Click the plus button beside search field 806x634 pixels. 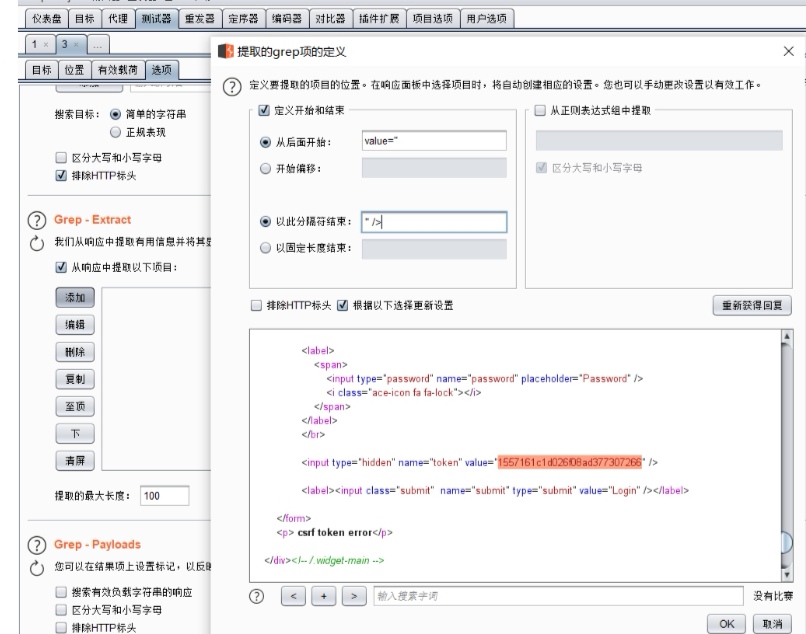click(x=324, y=596)
